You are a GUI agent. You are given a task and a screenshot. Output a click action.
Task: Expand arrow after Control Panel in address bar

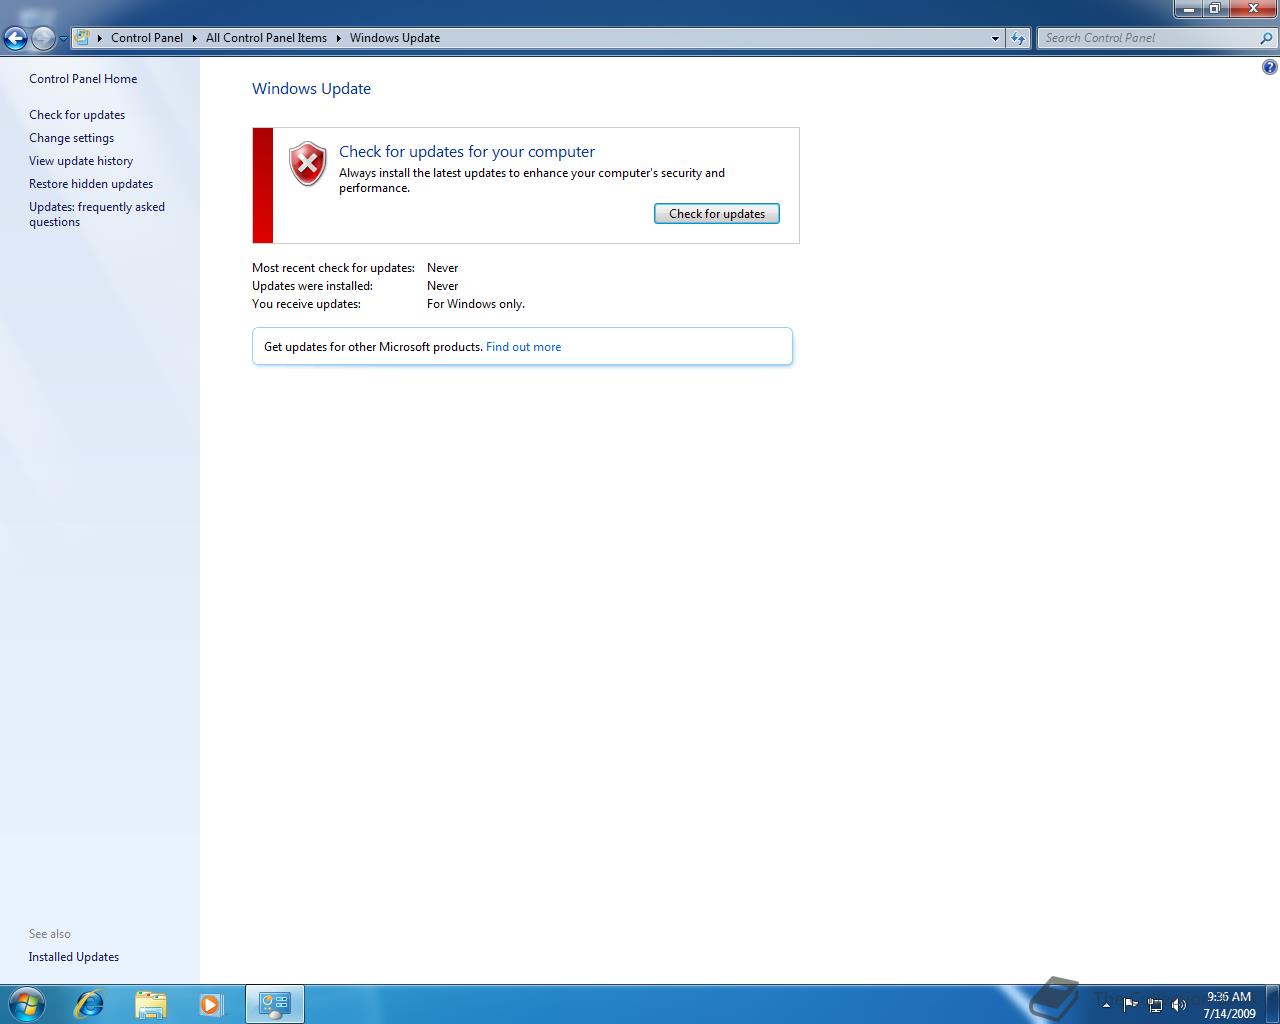(195, 38)
